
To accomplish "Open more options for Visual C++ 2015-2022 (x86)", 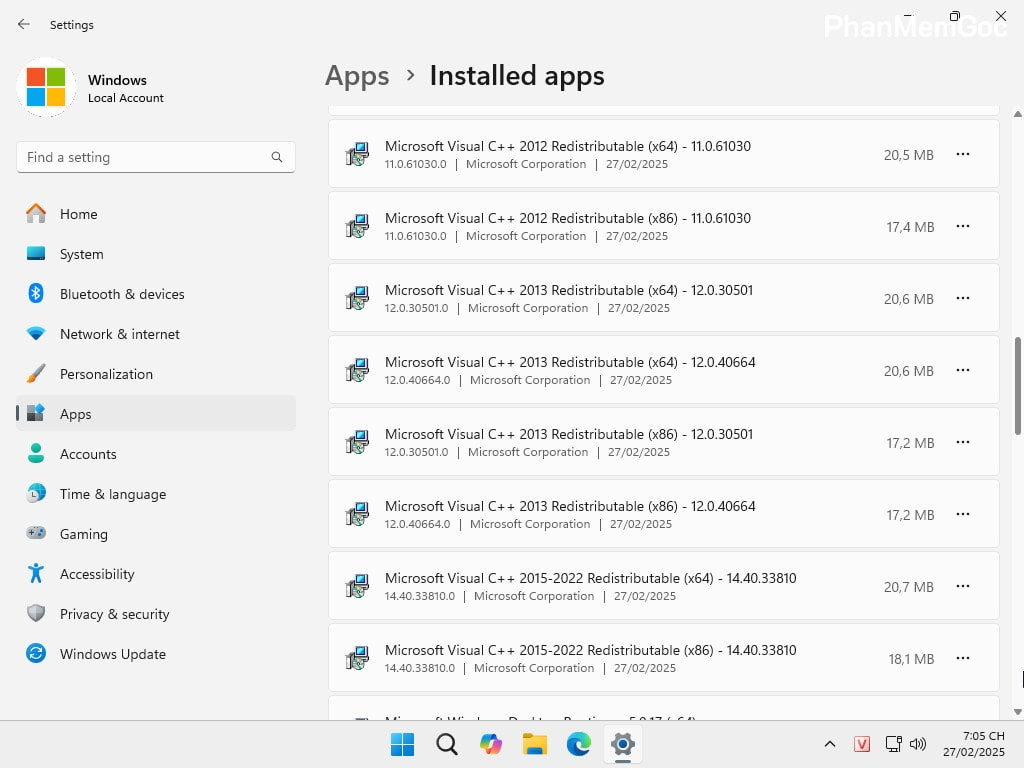I will (x=962, y=658).
